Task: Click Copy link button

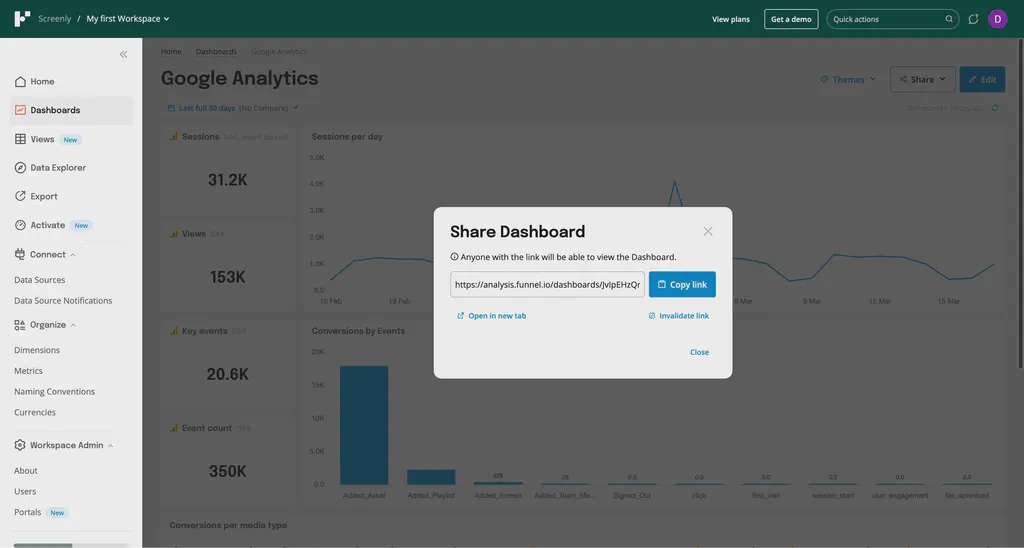Action: (x=682, y=284)
